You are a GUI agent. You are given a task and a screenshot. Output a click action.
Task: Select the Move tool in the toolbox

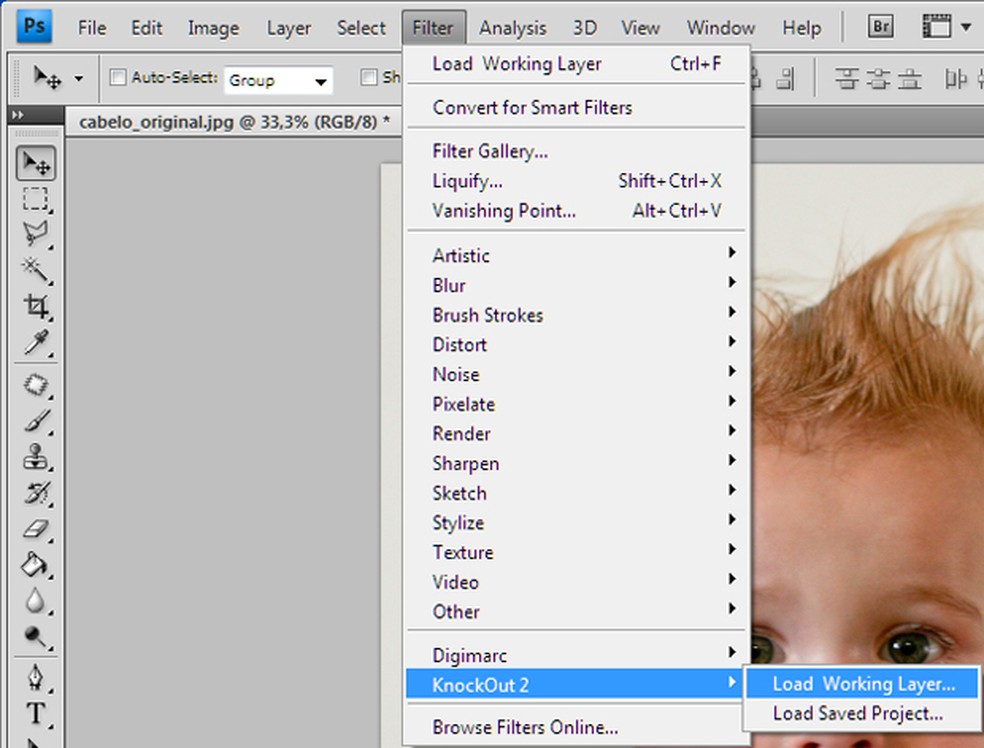coord(36,164)
